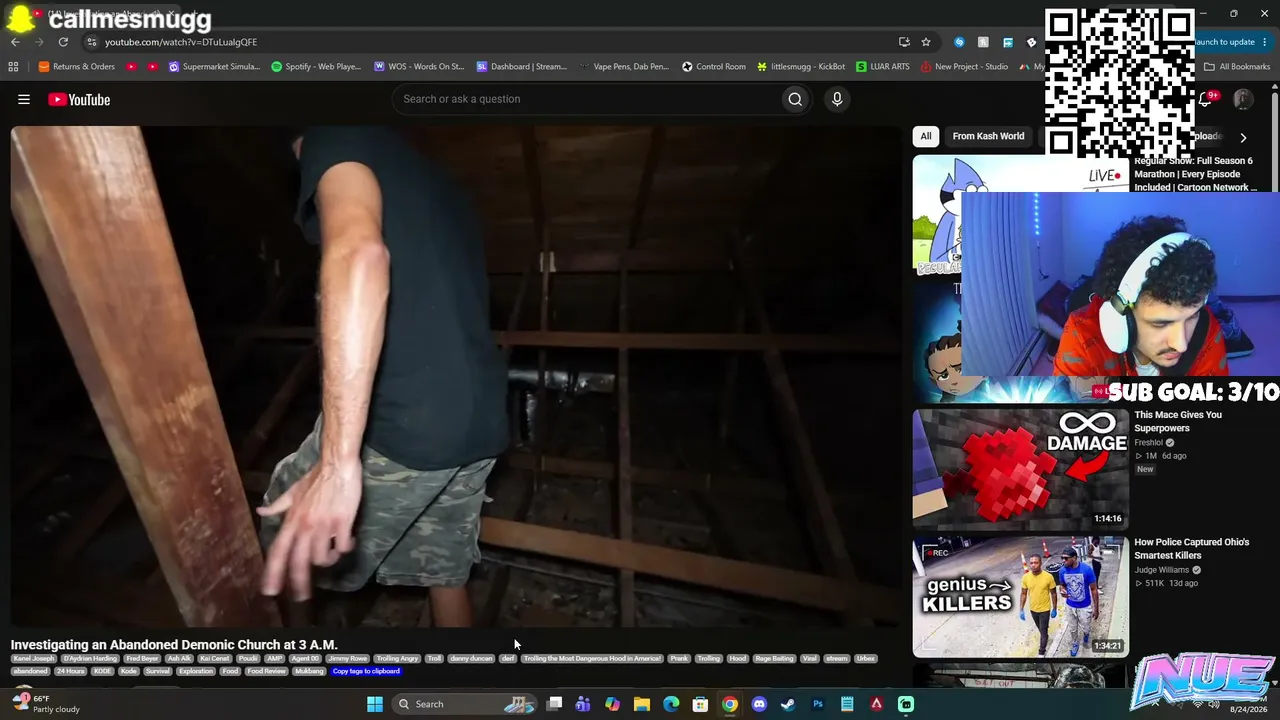Open the 'Freshlol' channel name

click(1149, 443)
